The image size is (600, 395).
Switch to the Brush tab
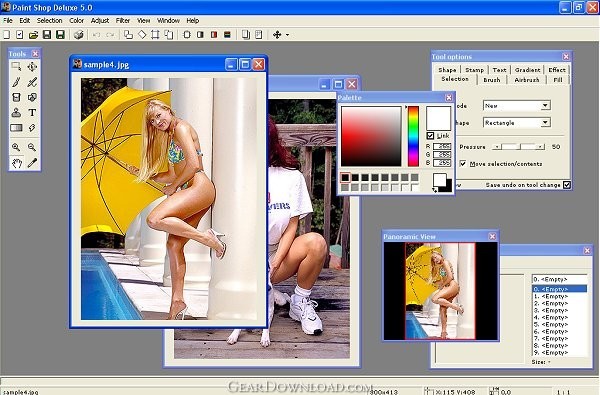point(492,80)
